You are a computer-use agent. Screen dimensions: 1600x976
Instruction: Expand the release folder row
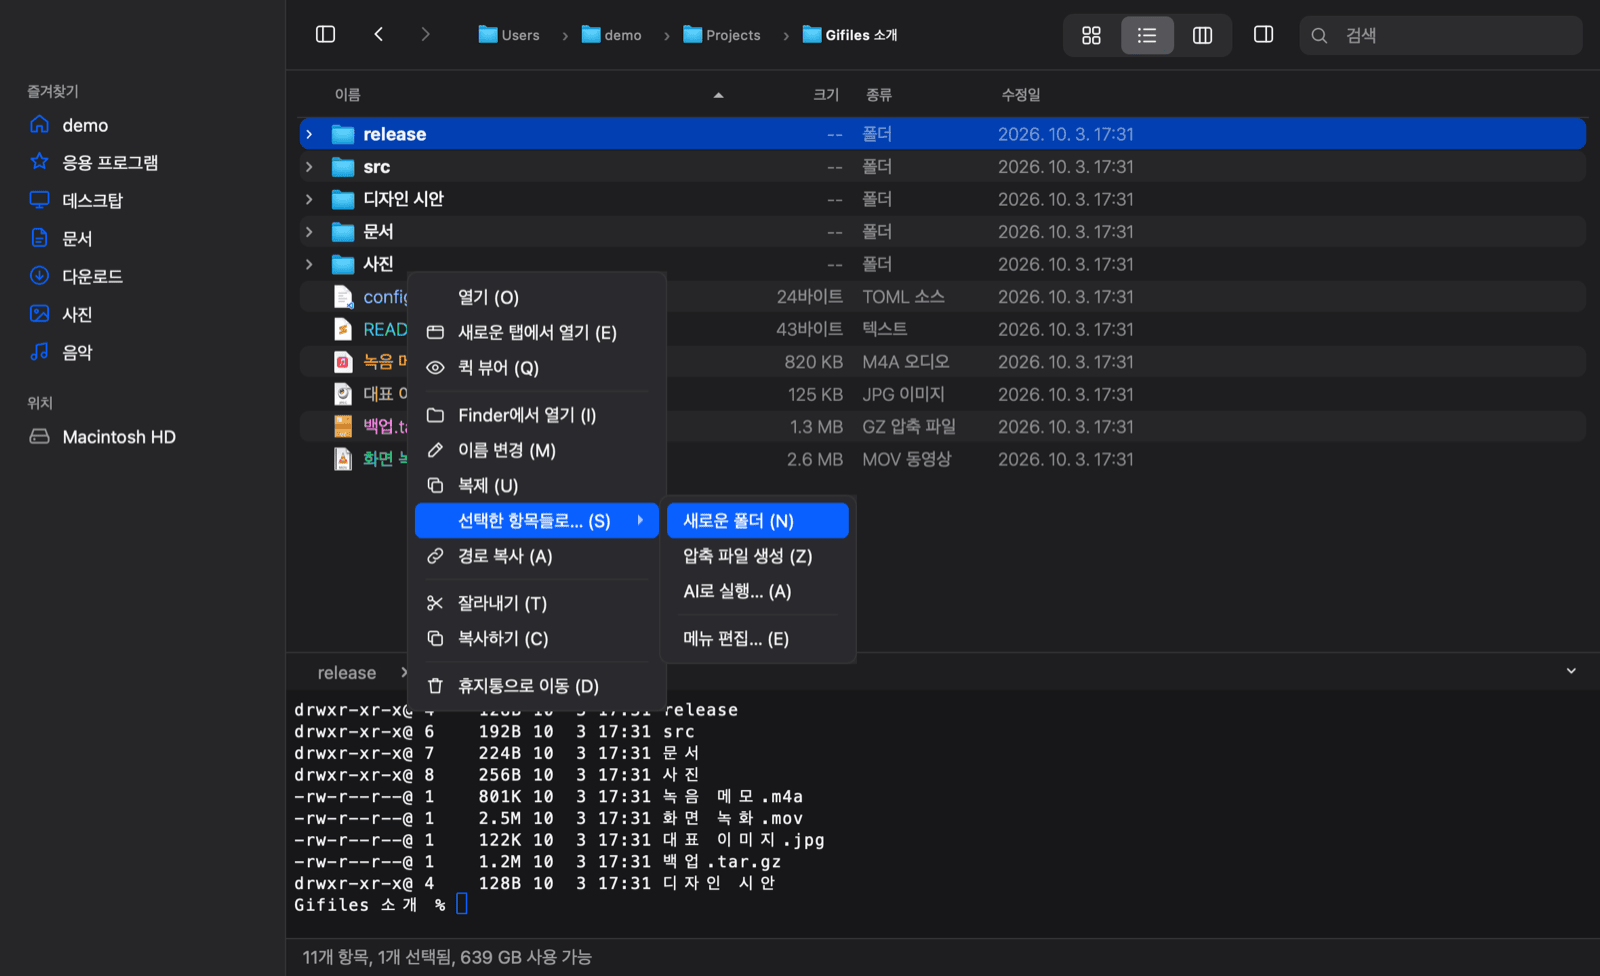pyautogui.click(x=309, y=134)
